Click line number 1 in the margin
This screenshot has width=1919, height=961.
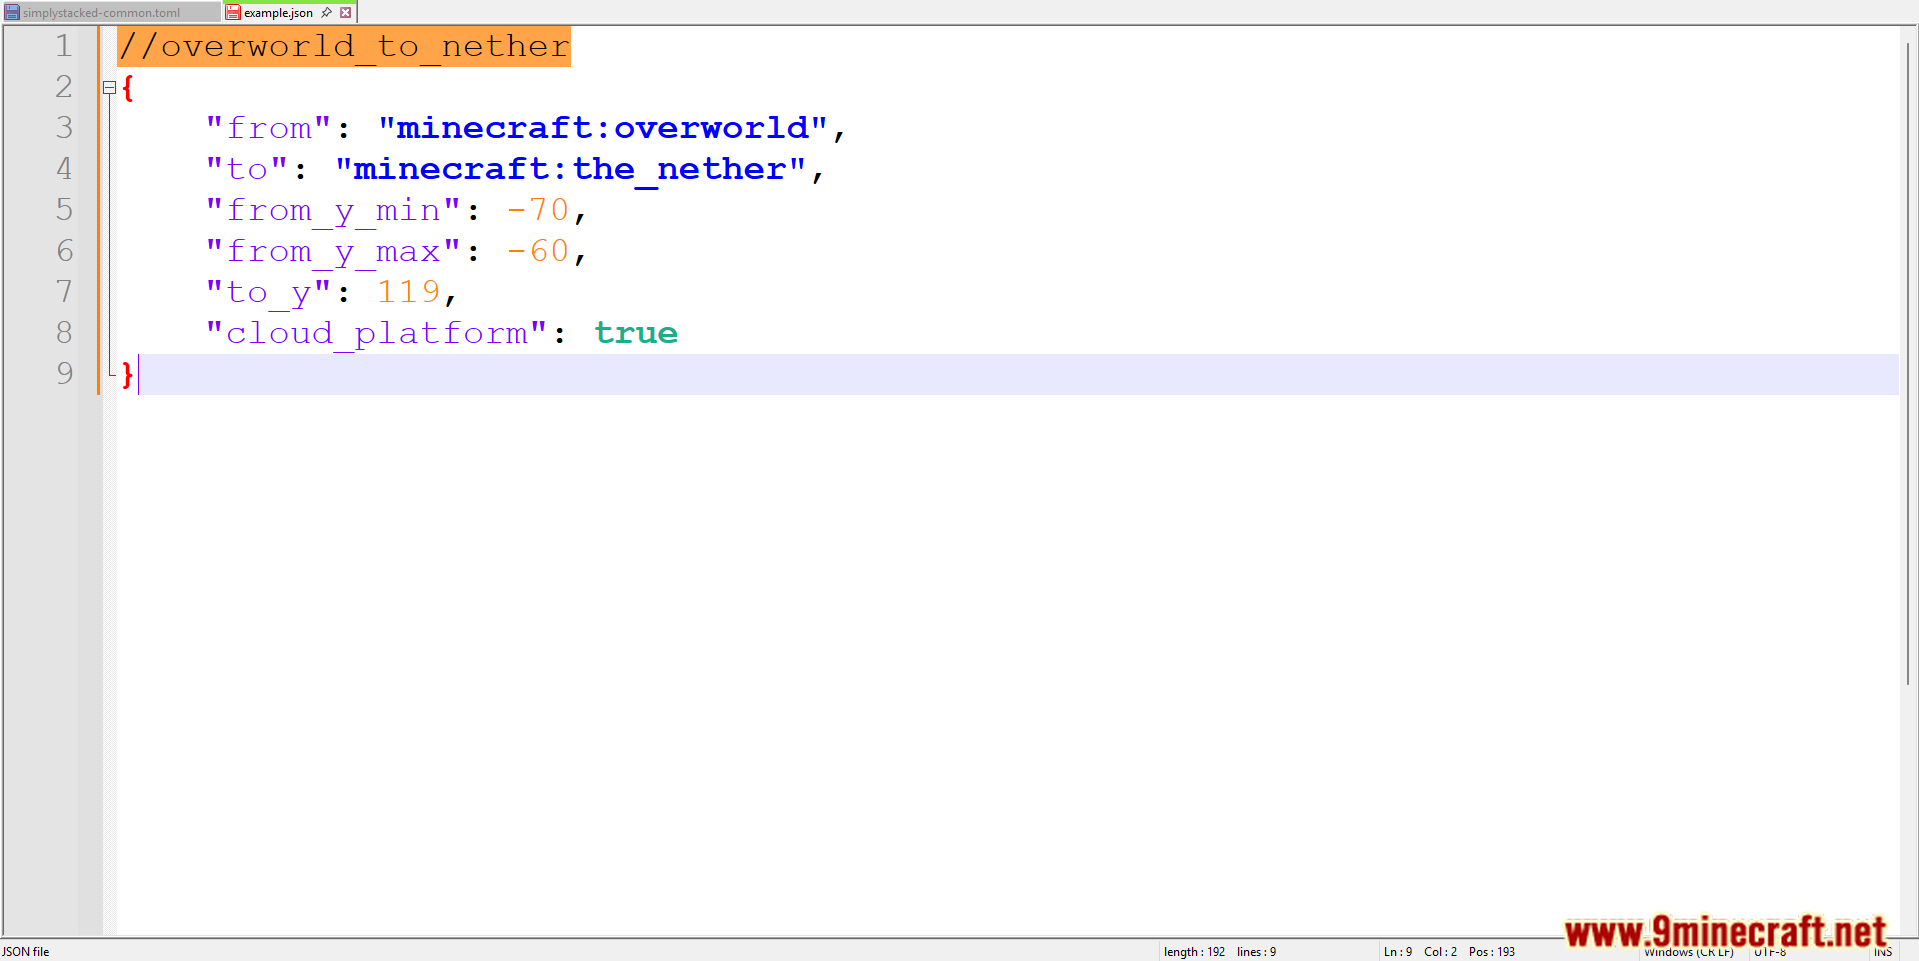click(63, 46)
